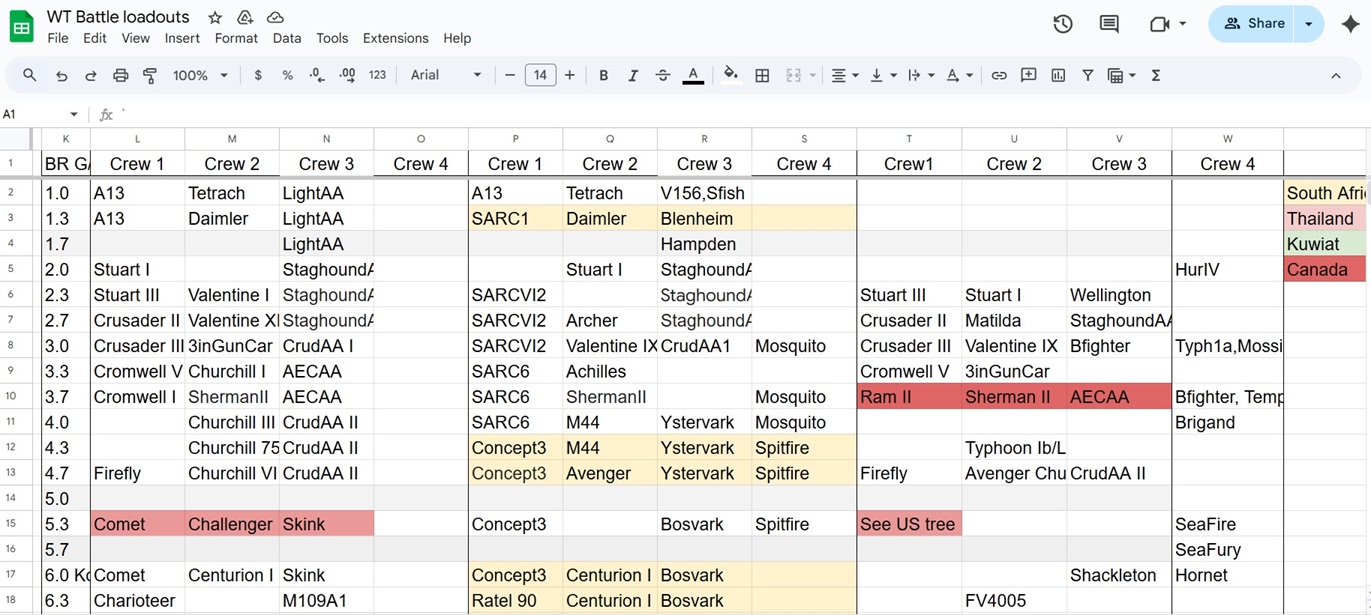Create a filter

click(1088, 75)
